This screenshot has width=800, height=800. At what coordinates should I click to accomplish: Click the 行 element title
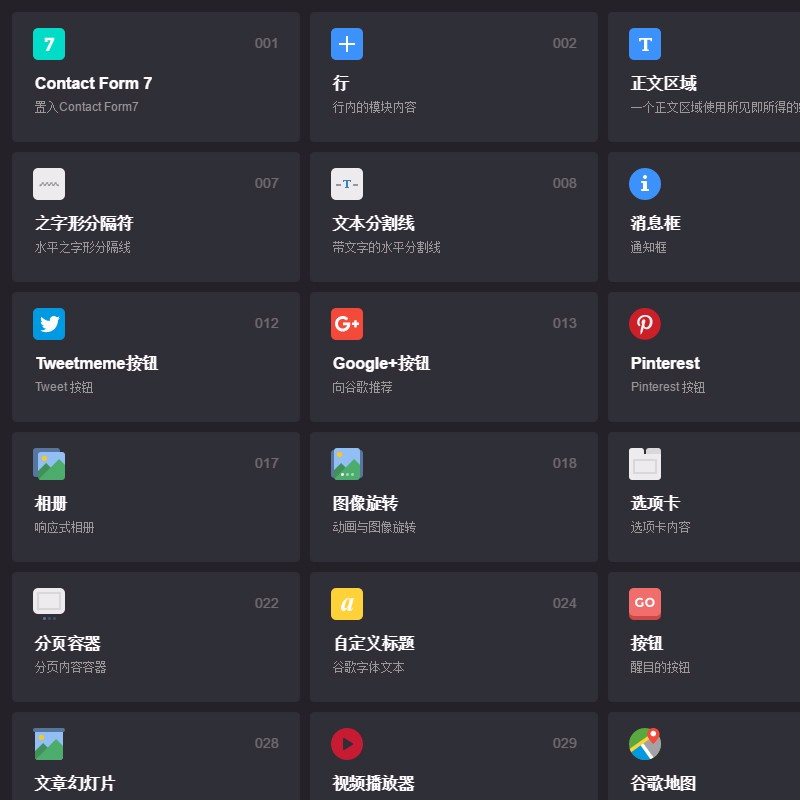341,83
